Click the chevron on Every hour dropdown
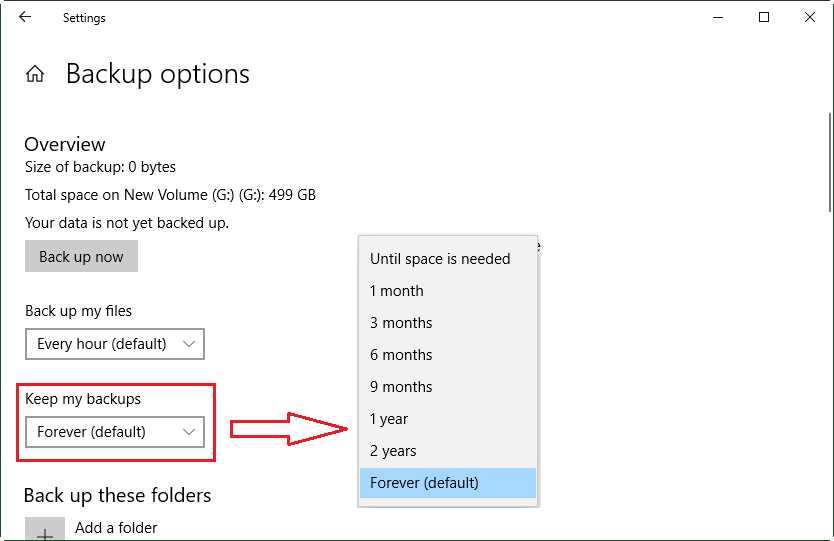This screenshot has width=834, height=541. pyautogui.click(x=189, y=344)
